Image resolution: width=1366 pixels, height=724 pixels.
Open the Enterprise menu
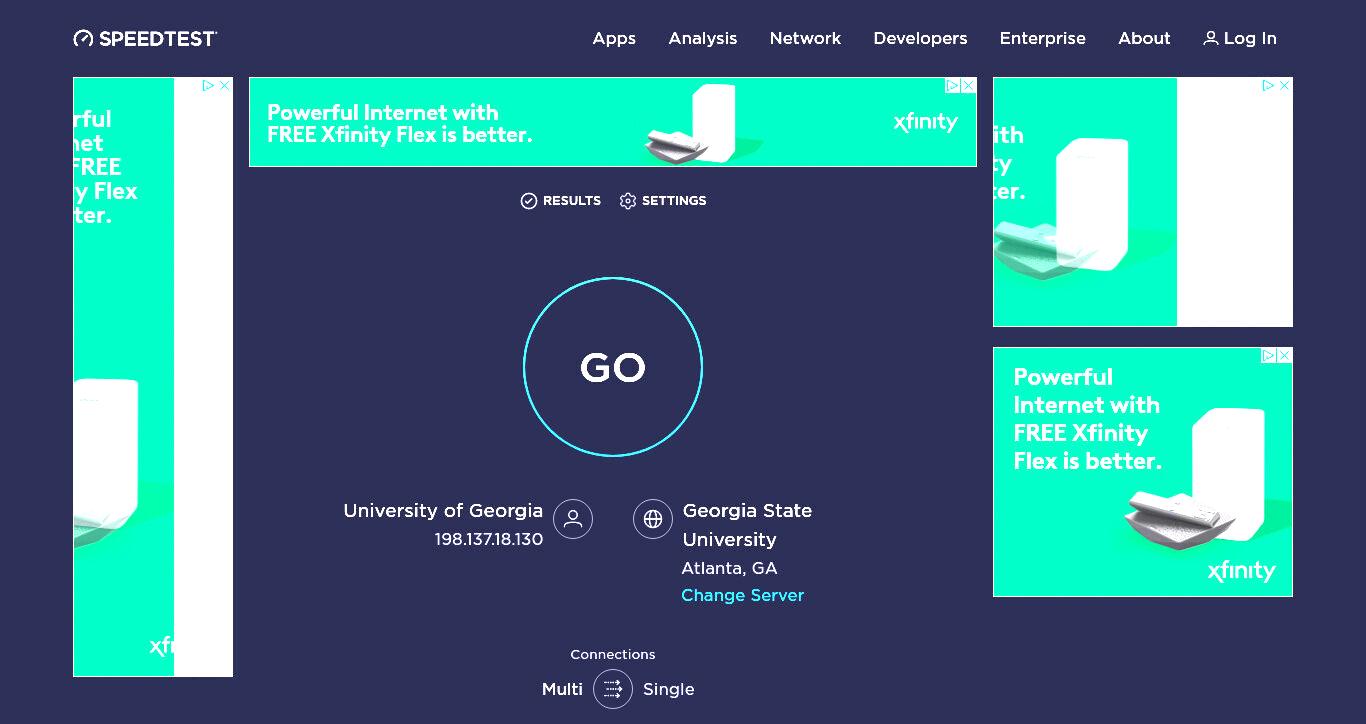(1042, 38)
